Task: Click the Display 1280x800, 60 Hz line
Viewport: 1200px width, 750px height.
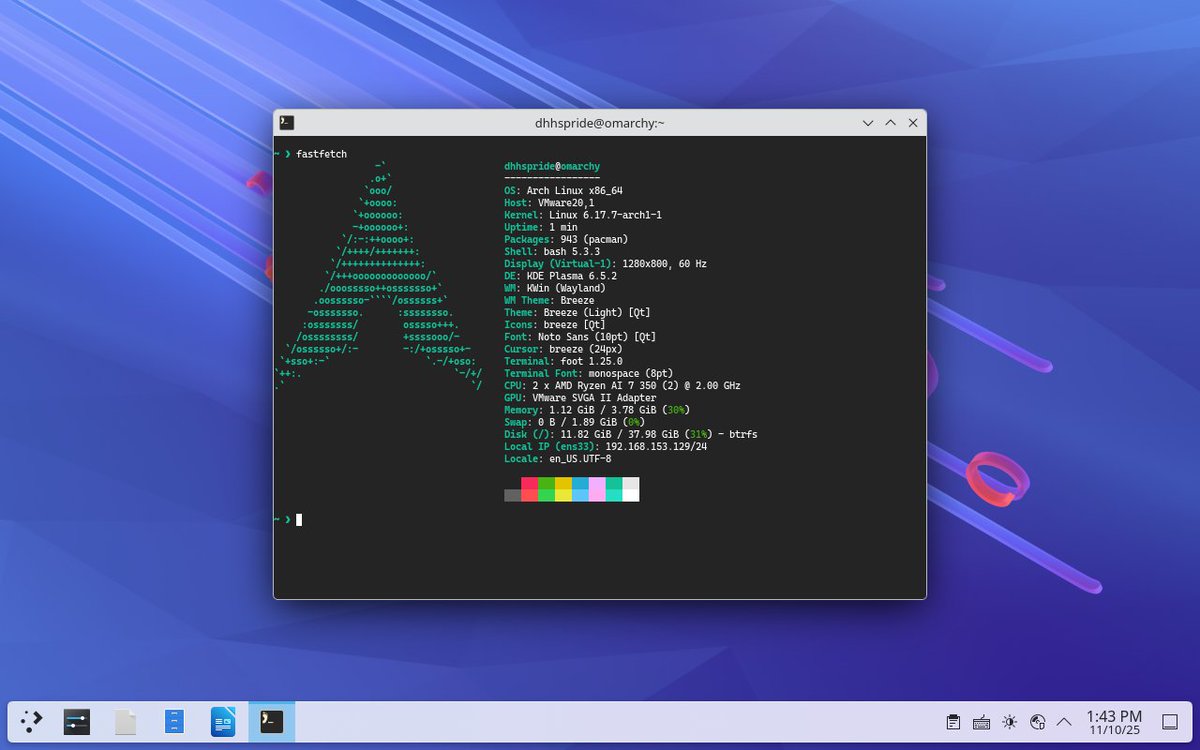Action: pos(605,263)
